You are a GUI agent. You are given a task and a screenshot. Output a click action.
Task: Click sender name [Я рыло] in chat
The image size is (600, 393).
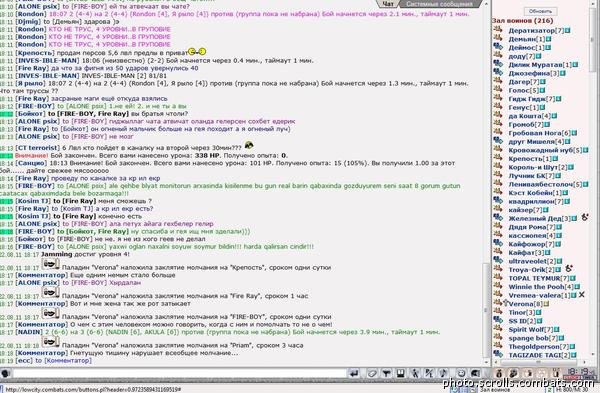coord(30,83)
